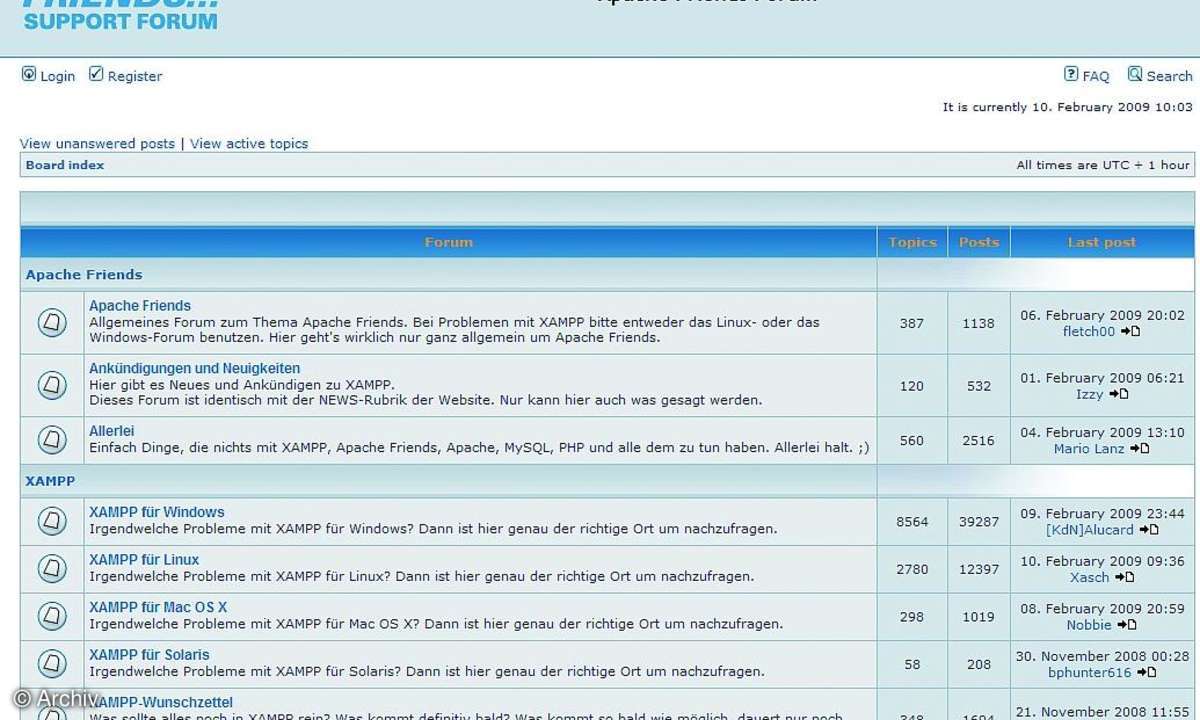Open XAMPP für Solaris forum
The image size is (1200, 720).
coord(149,655)
